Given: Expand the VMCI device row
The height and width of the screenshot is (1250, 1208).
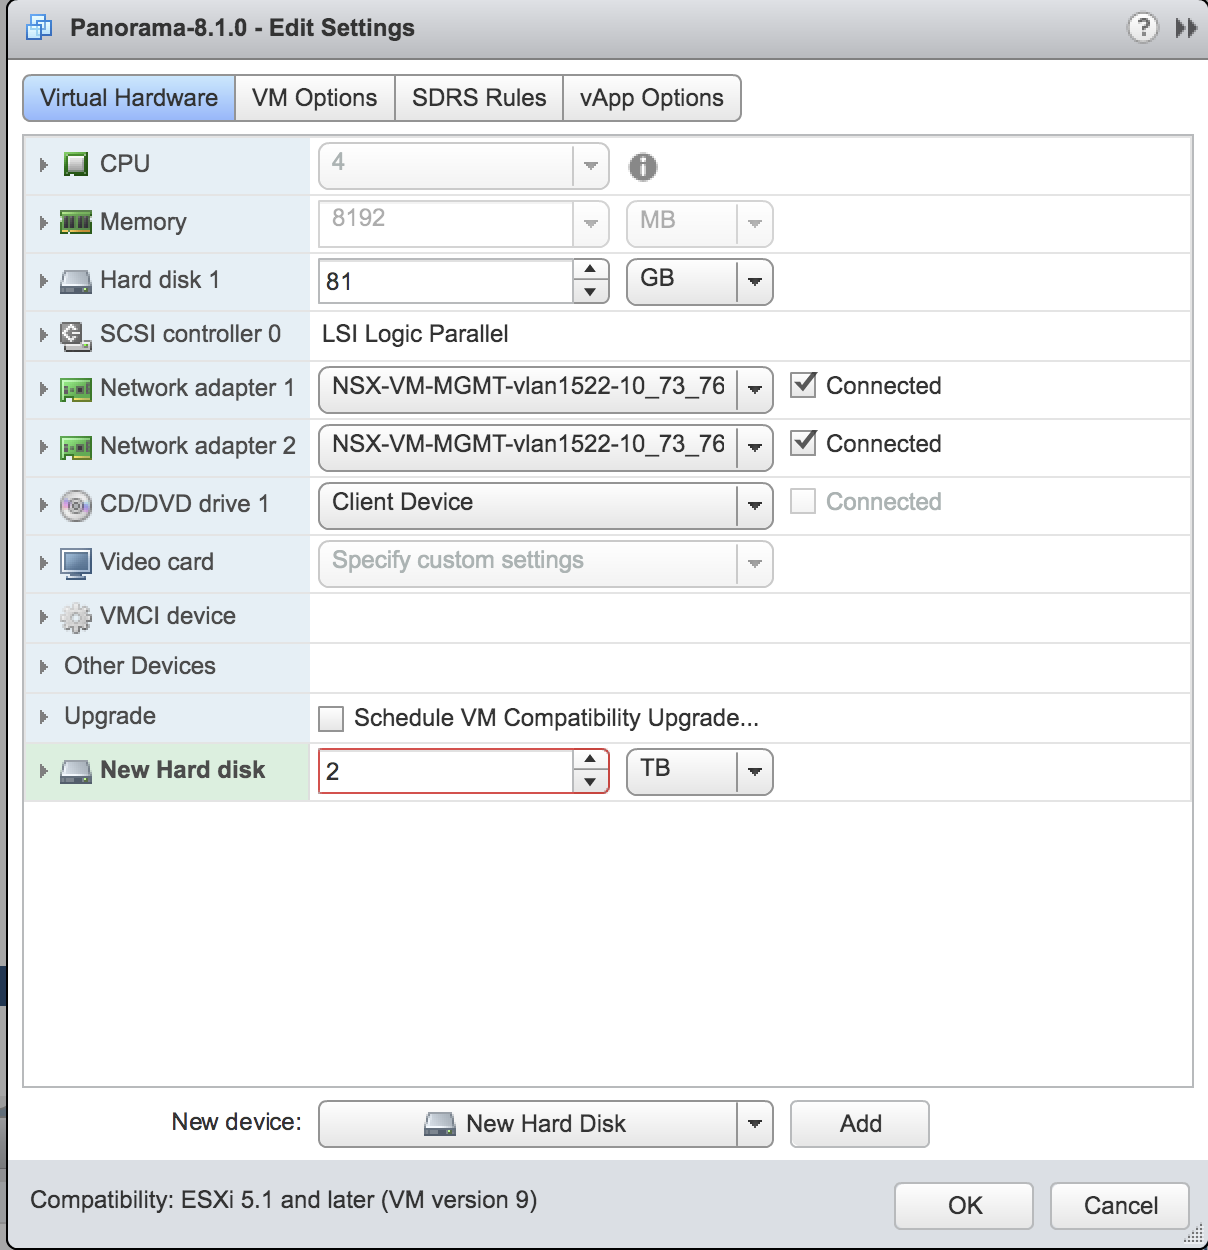Looking at the screenshot, I should 43,618.
